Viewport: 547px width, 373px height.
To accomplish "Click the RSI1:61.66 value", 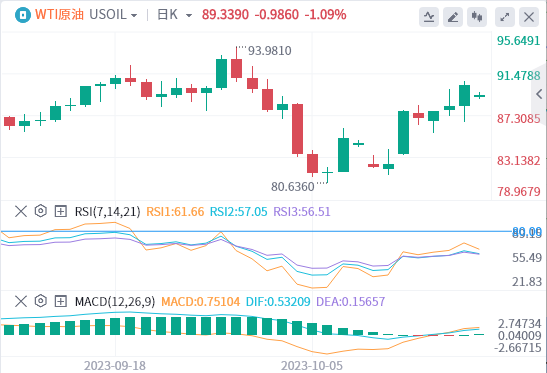I will 175,211.
